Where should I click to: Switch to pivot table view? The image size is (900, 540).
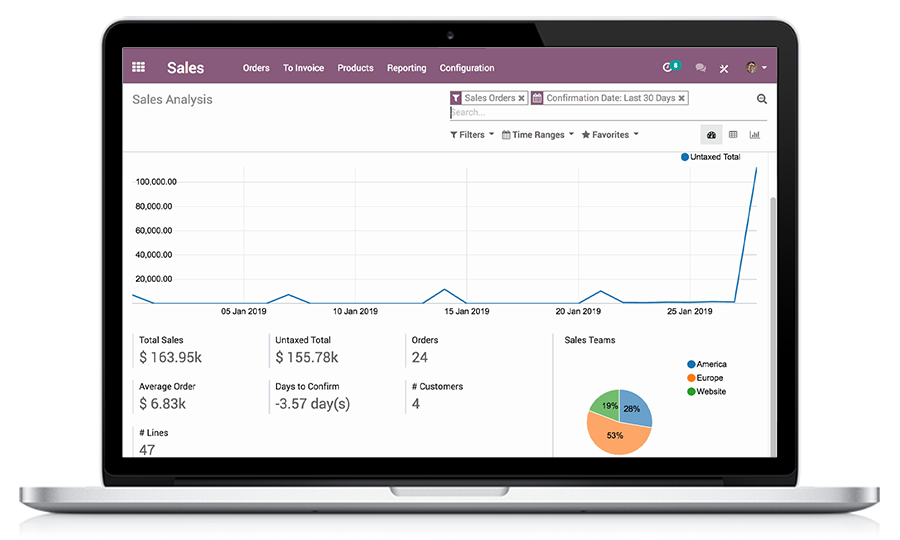point(733,135)
